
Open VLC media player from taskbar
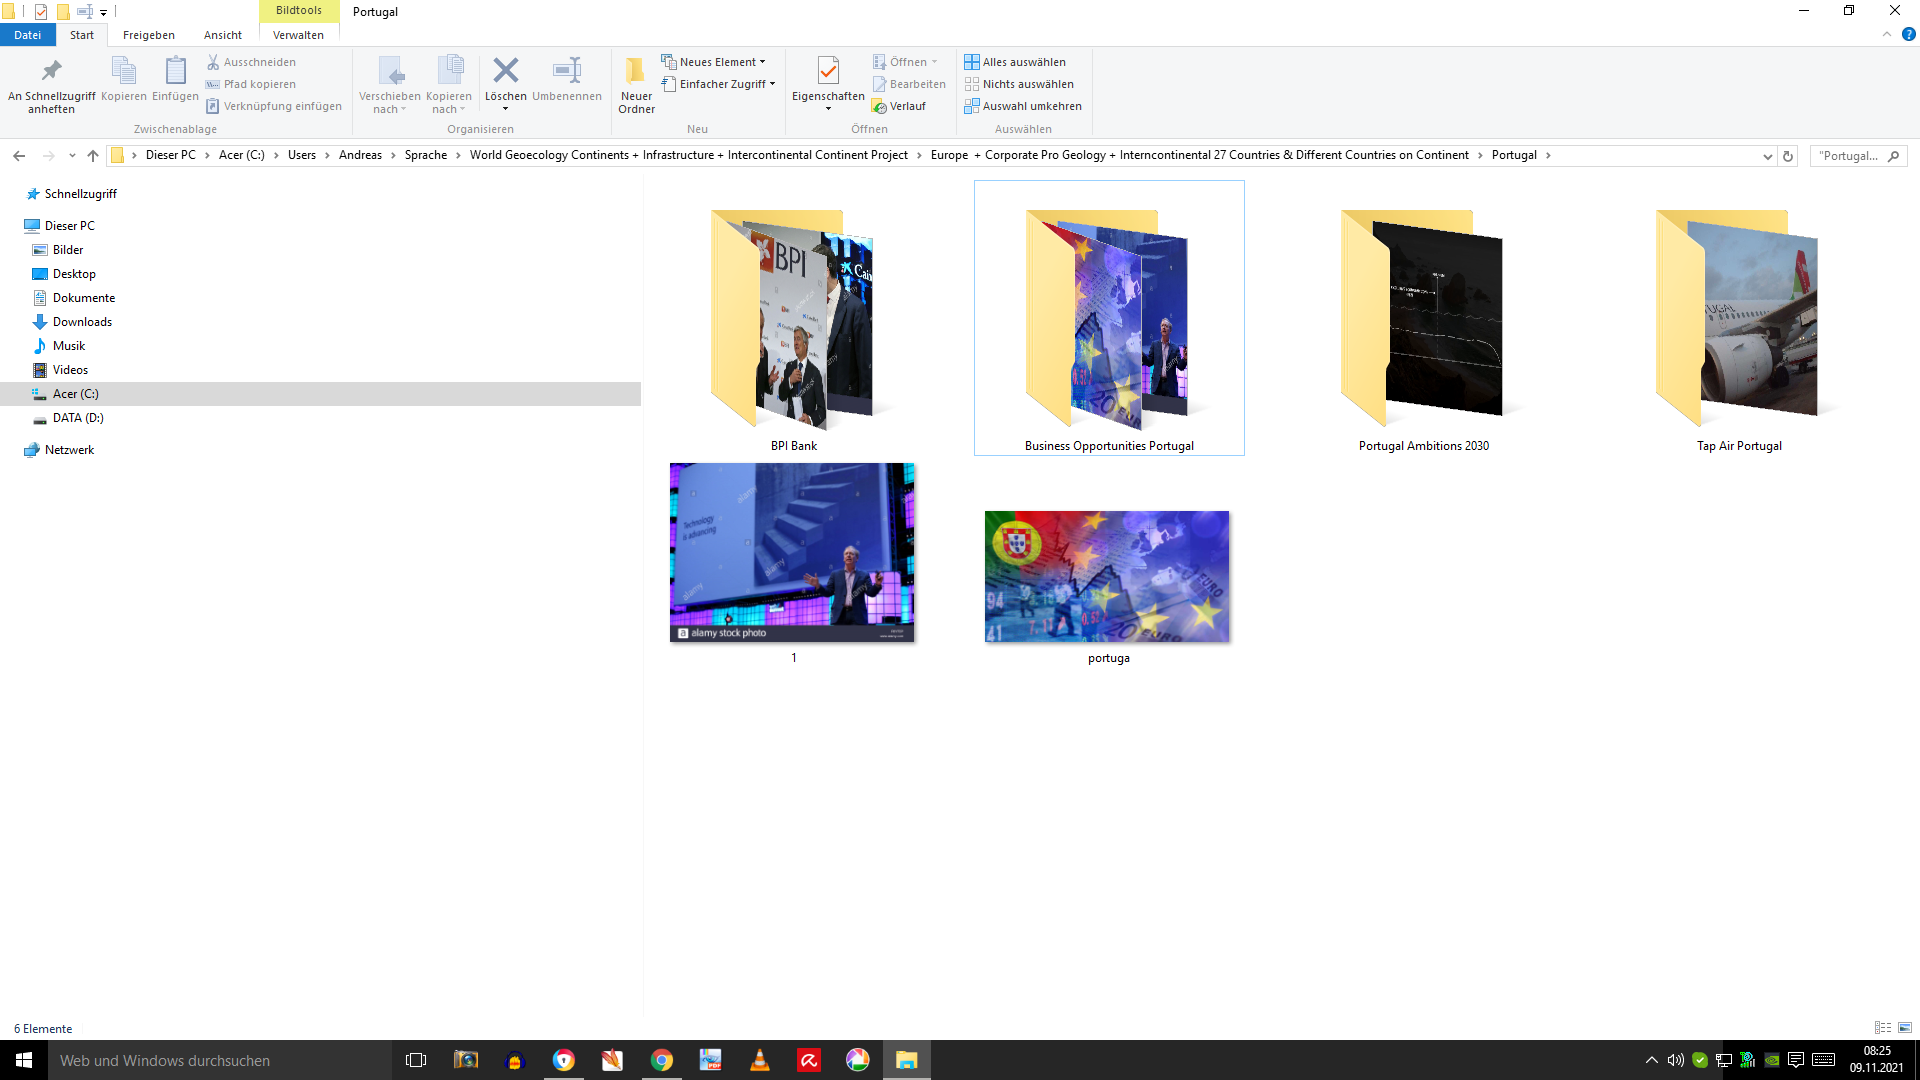pos(760,1060)
